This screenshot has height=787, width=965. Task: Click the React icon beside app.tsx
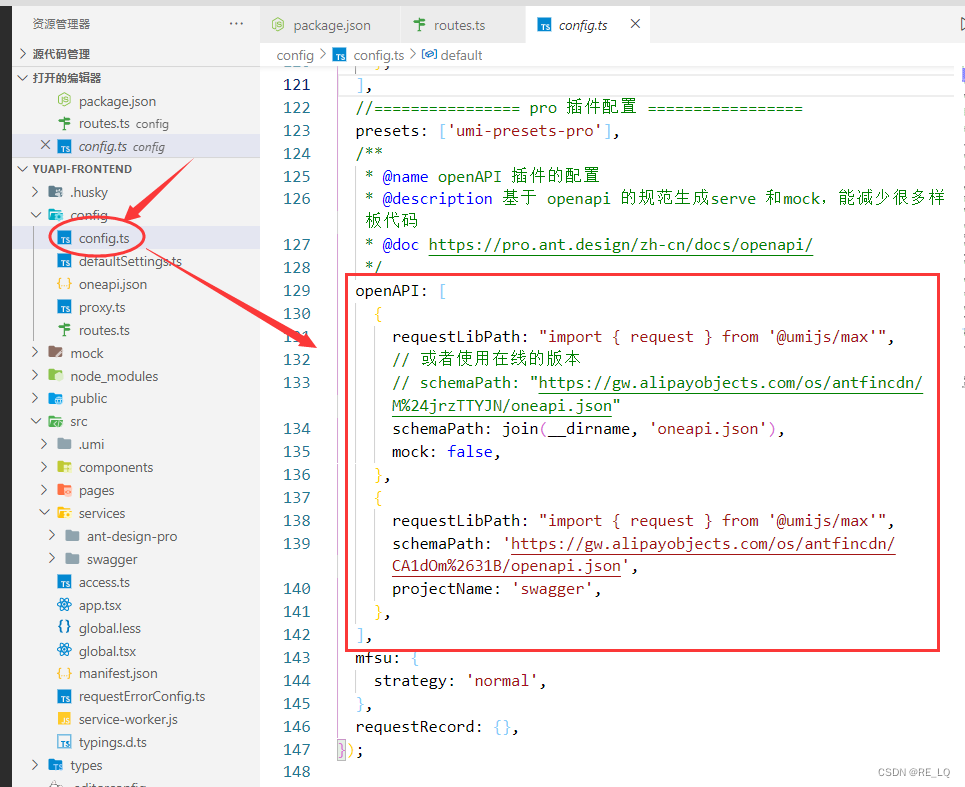click(64, 605)
